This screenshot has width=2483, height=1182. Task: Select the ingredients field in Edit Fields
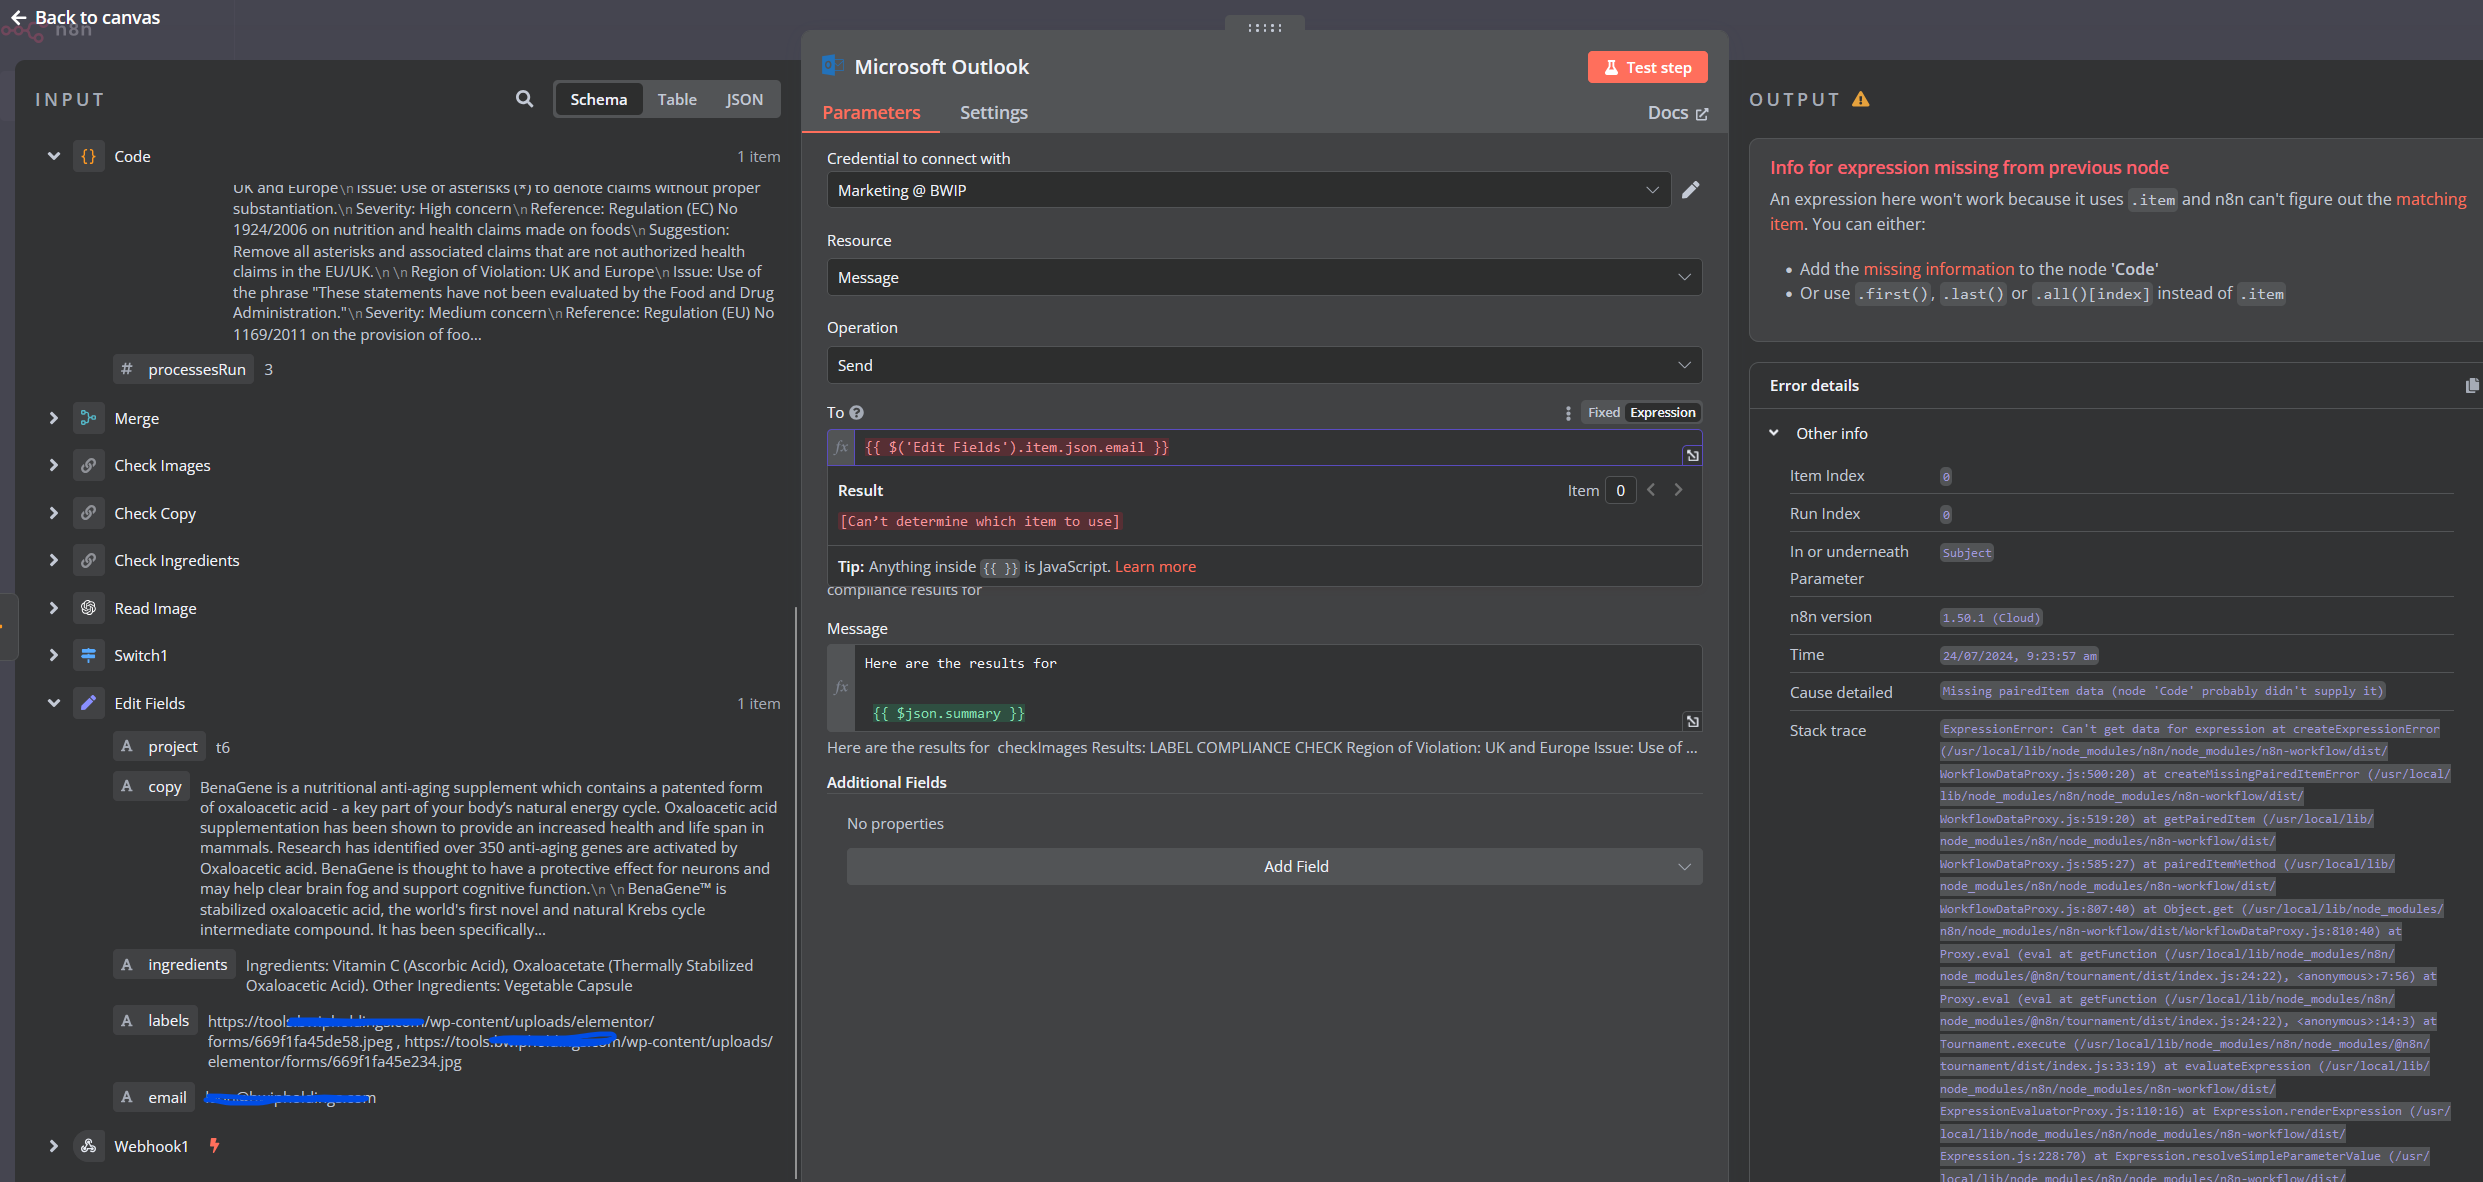(x=176, y=964)
